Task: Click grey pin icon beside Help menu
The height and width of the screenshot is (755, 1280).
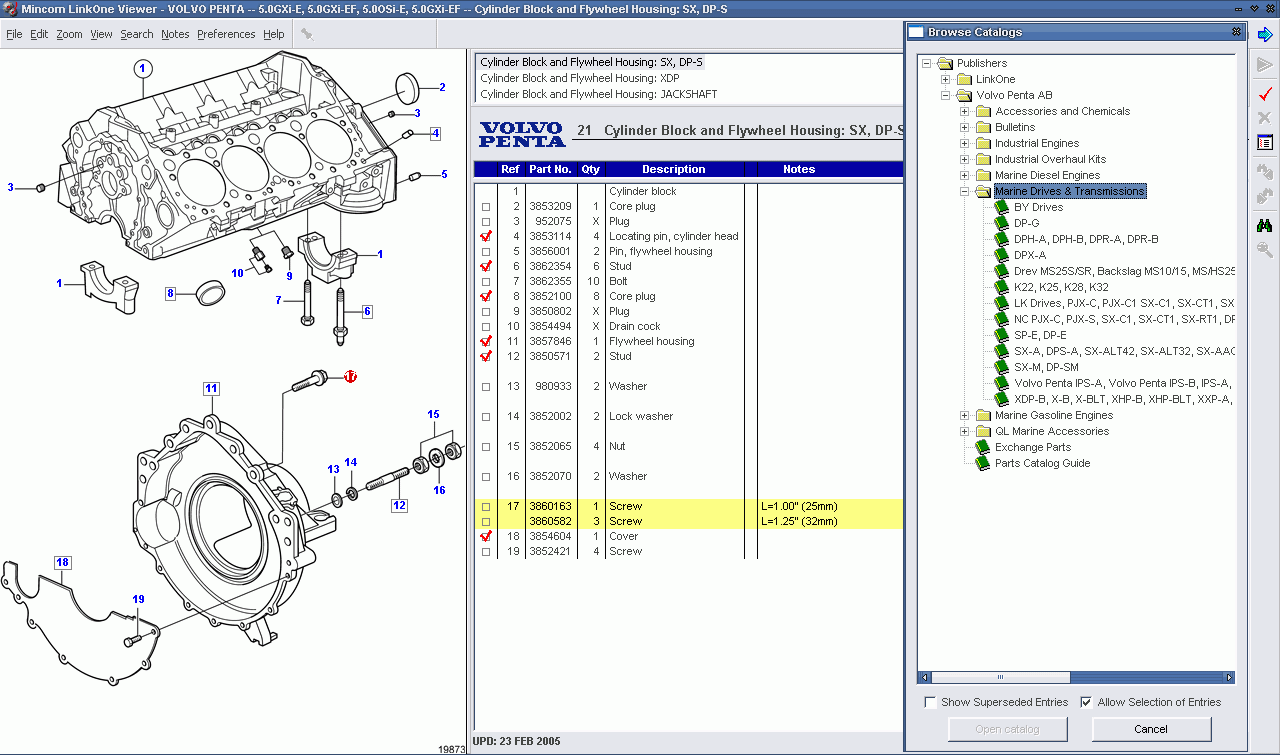Action: click(x=306, y=34)
